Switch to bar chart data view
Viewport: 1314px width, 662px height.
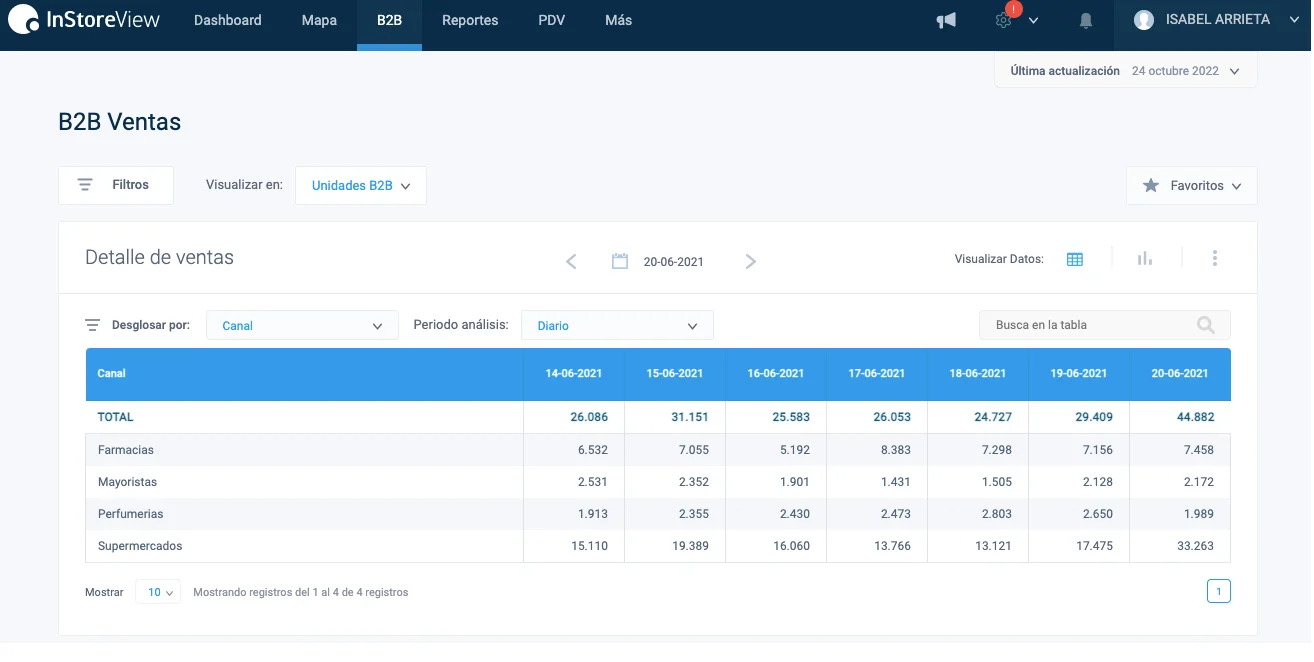coord(1145,258)
